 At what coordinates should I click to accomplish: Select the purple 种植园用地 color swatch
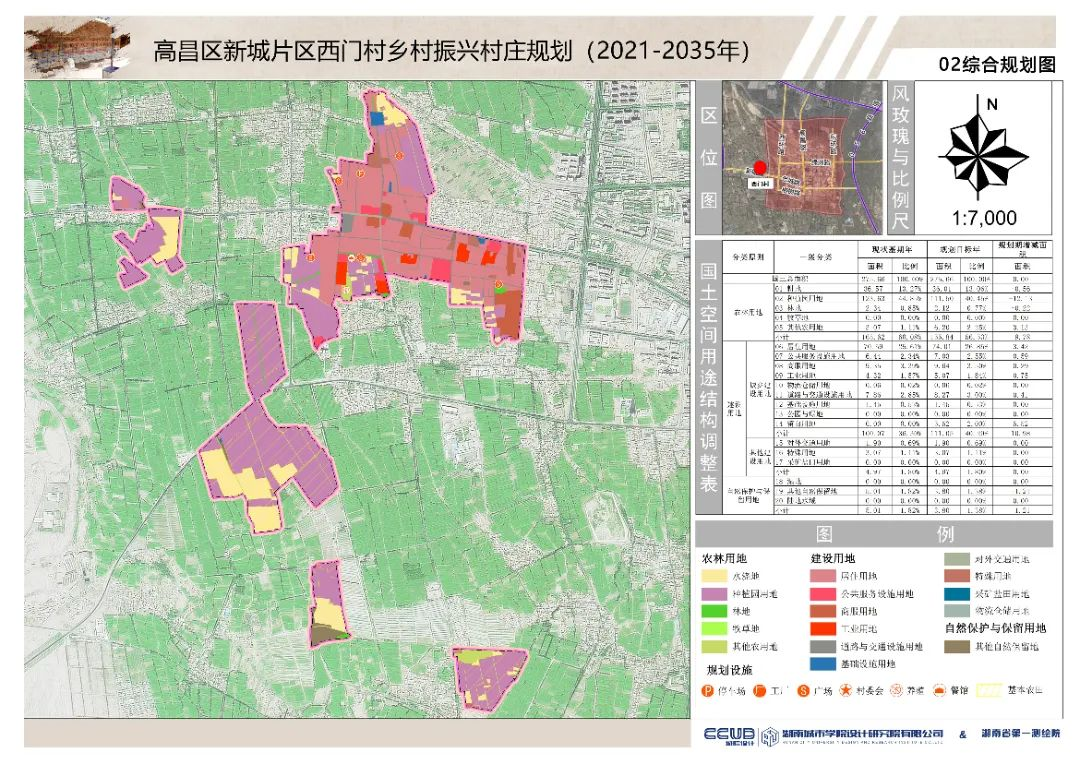tap(714, 595)
